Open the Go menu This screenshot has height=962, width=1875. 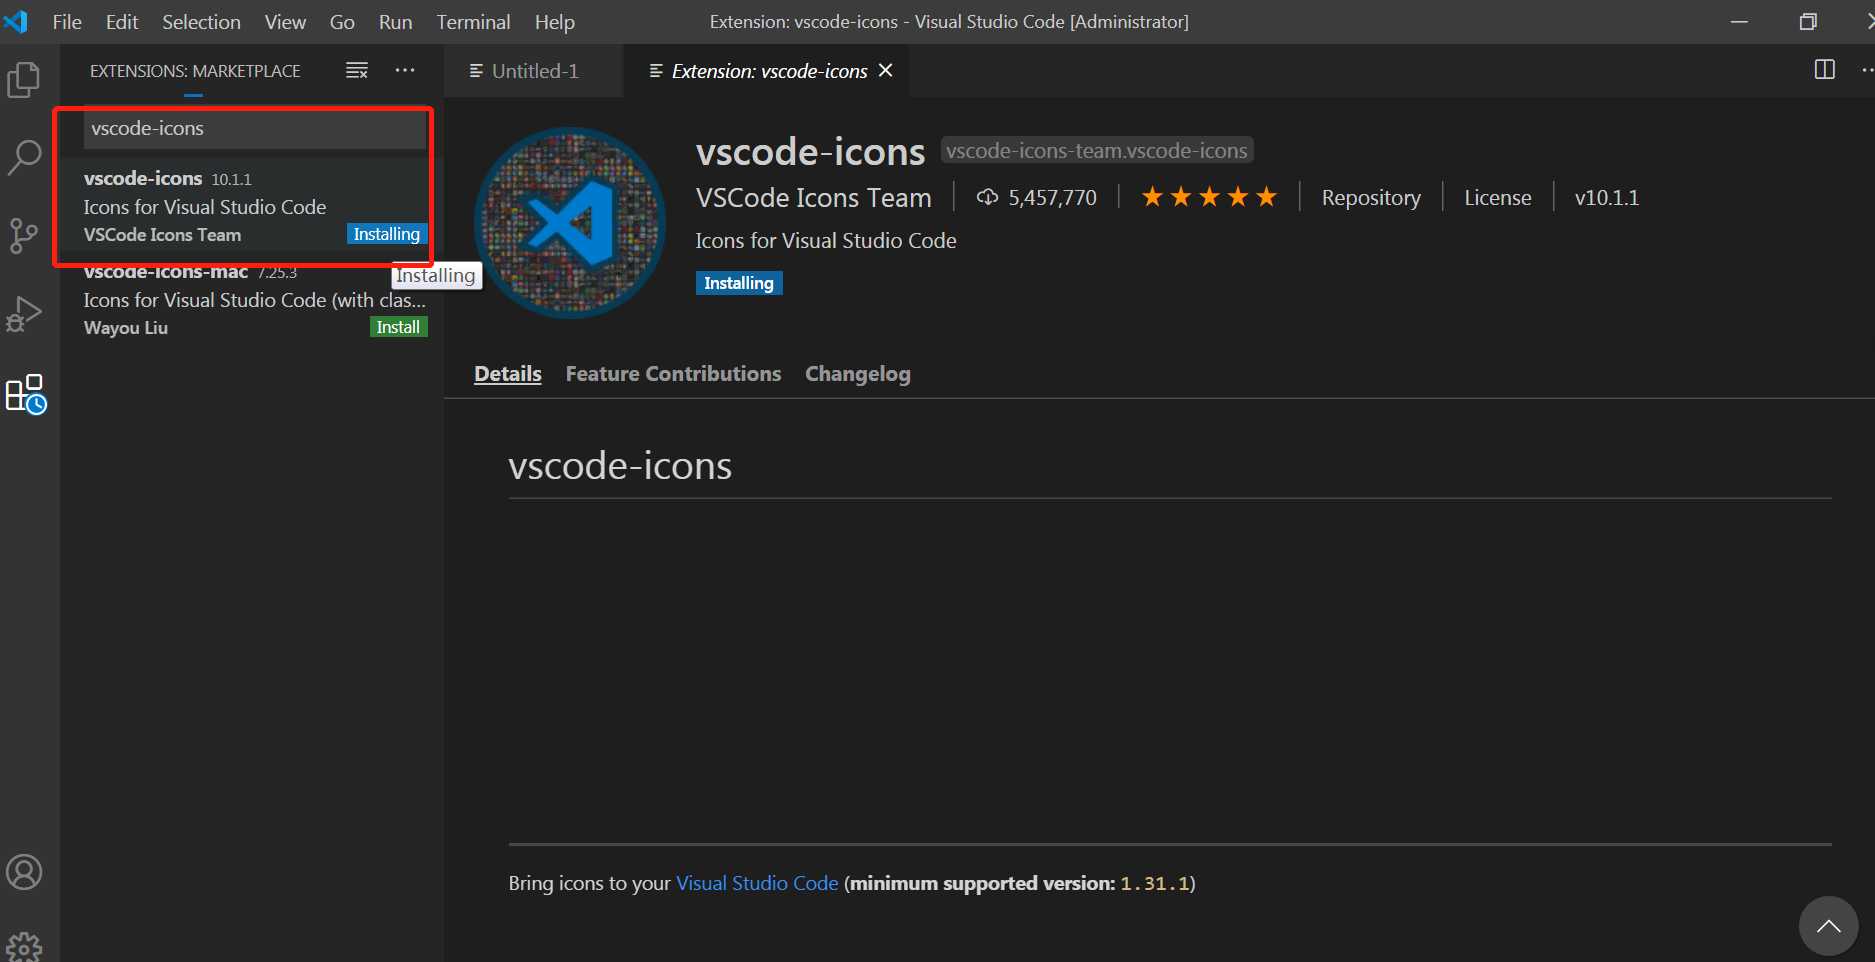(342, 21)
